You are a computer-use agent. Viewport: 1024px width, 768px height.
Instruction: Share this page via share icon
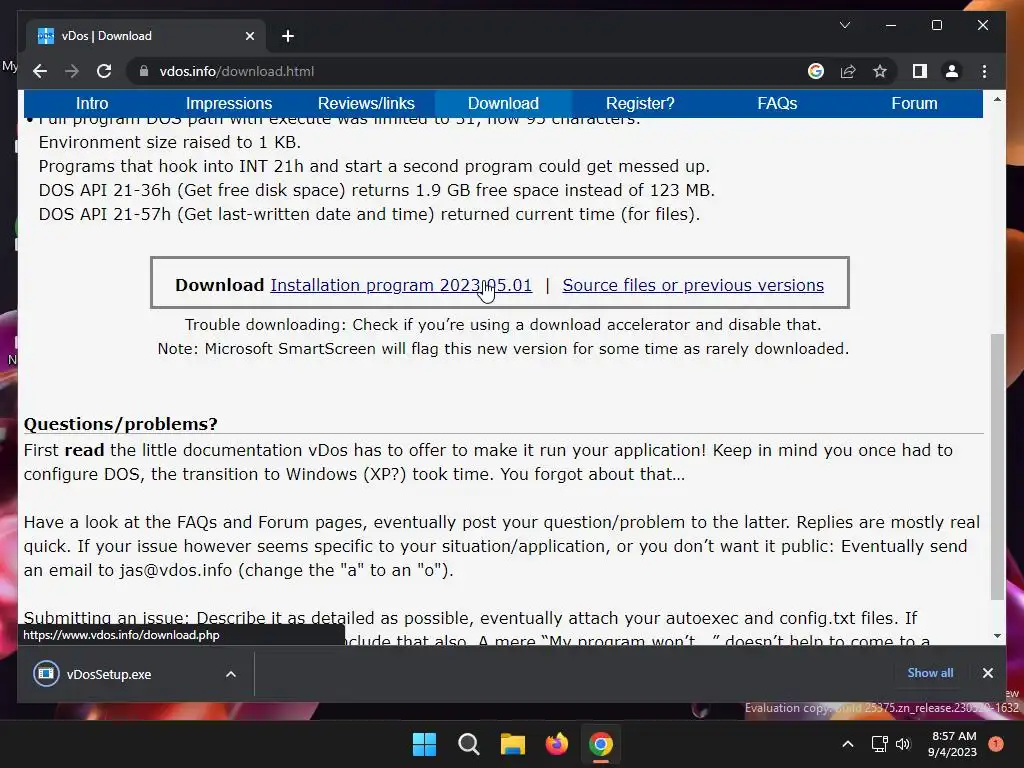tap(848, 71)
